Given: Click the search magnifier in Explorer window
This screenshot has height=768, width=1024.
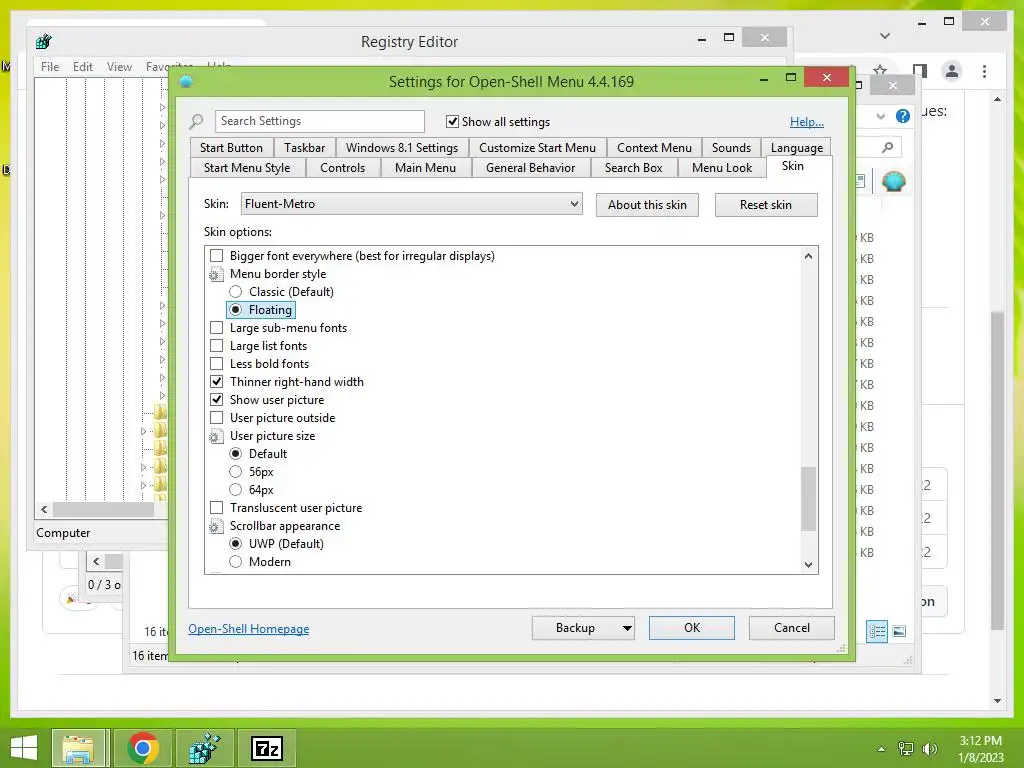Looking at the screenshot, I should pyautogui.click(x=887, y=148).
